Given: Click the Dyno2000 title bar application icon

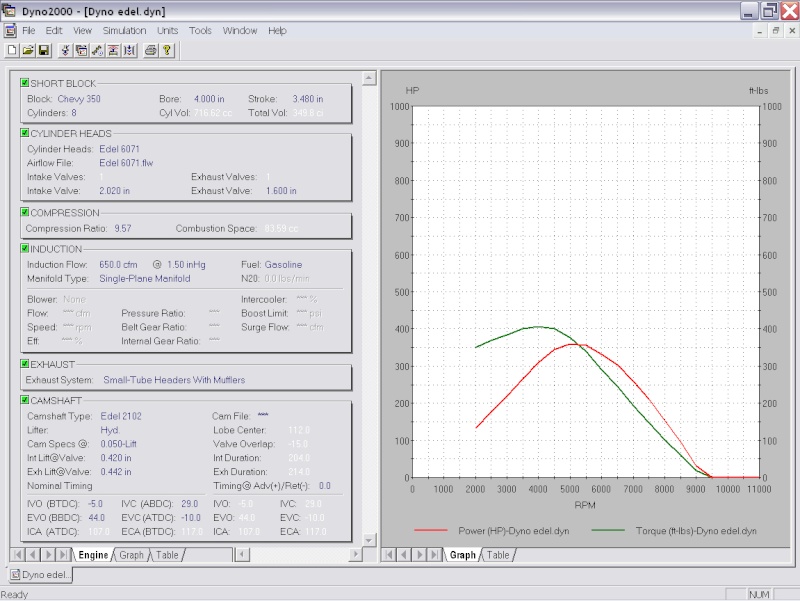Looking at the screenshot, I should [x=9, y=10].
